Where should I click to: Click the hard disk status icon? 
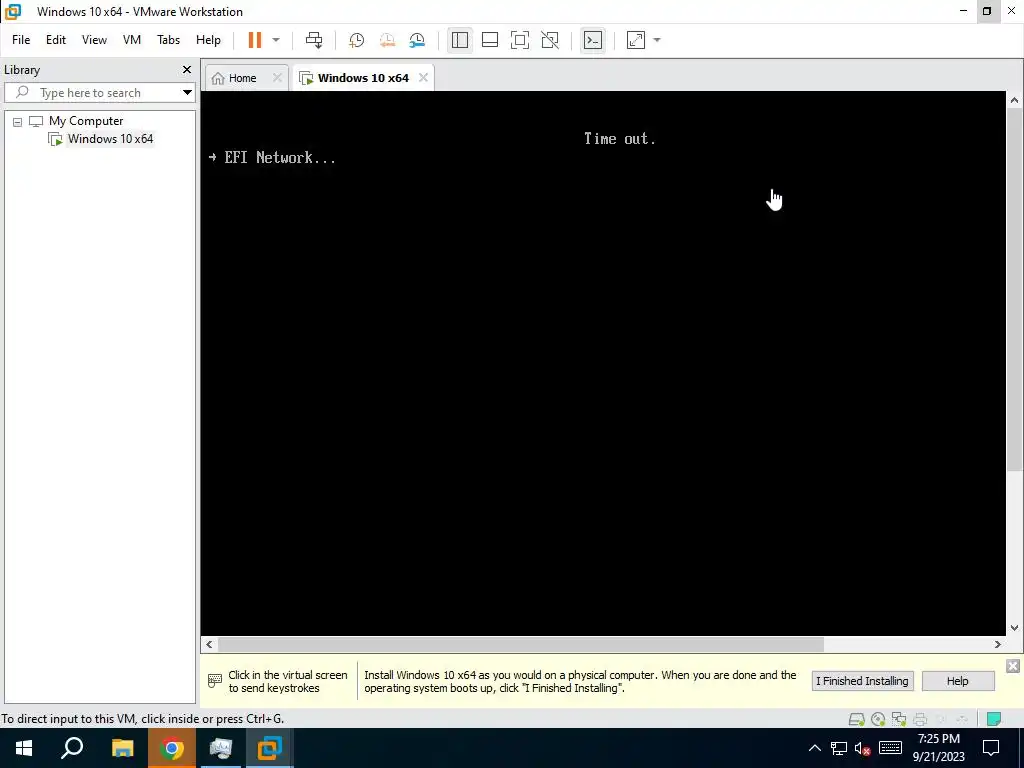click(856, 719)
